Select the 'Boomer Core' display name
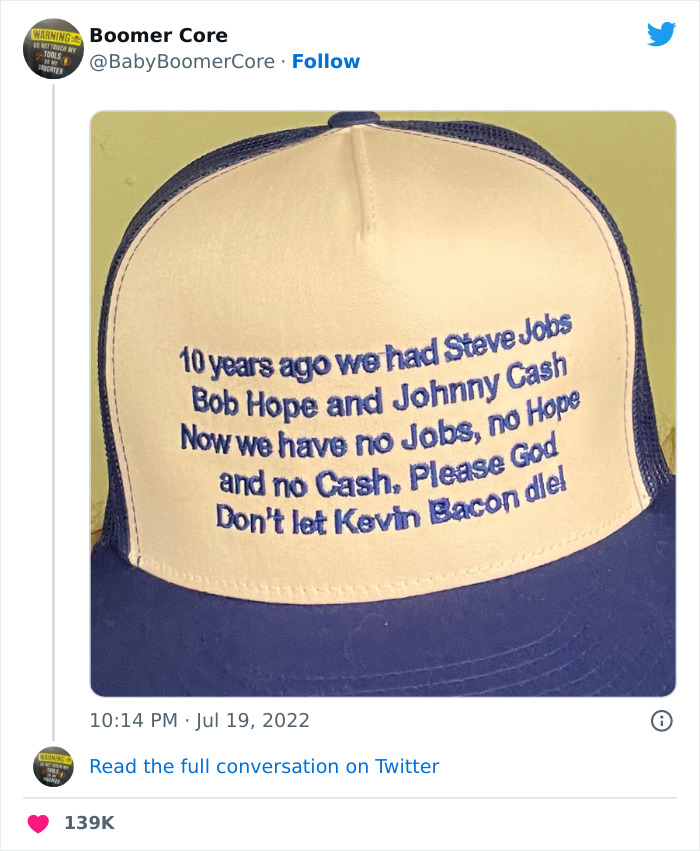Image resolution: width=700 pixels, height=851 pixels. tap(157, 34)
